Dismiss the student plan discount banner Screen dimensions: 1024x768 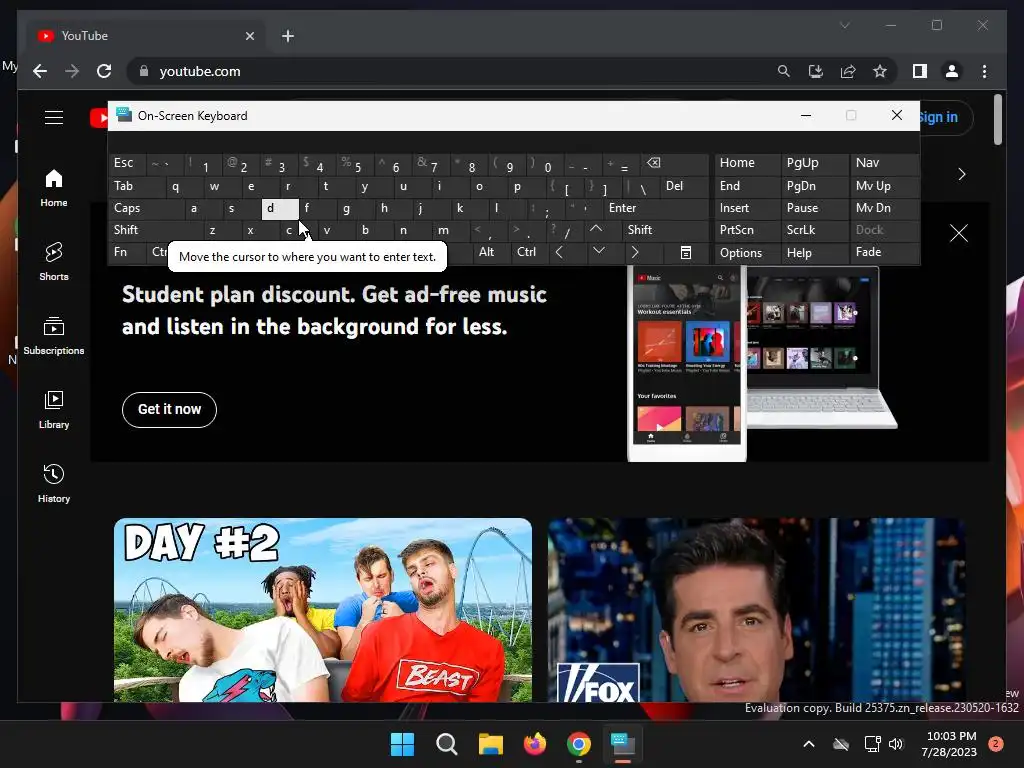tap(959, 233)
